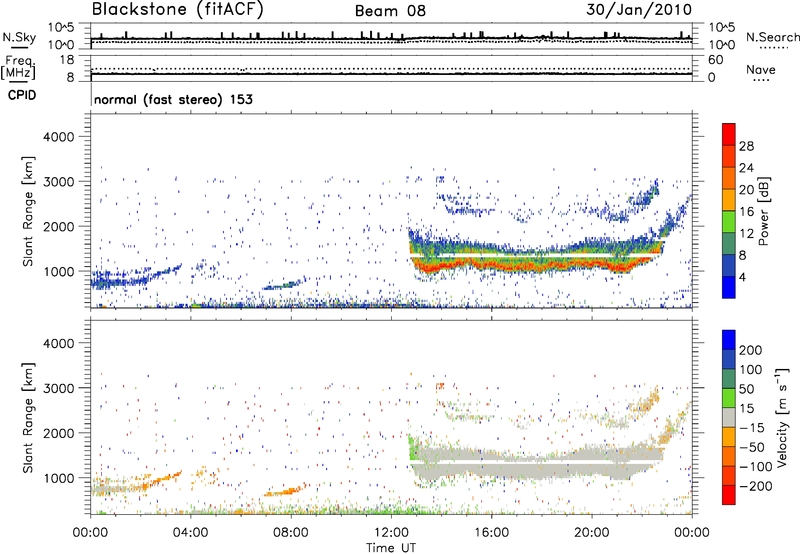Click the "Nave" legend label

click(761, 69)
